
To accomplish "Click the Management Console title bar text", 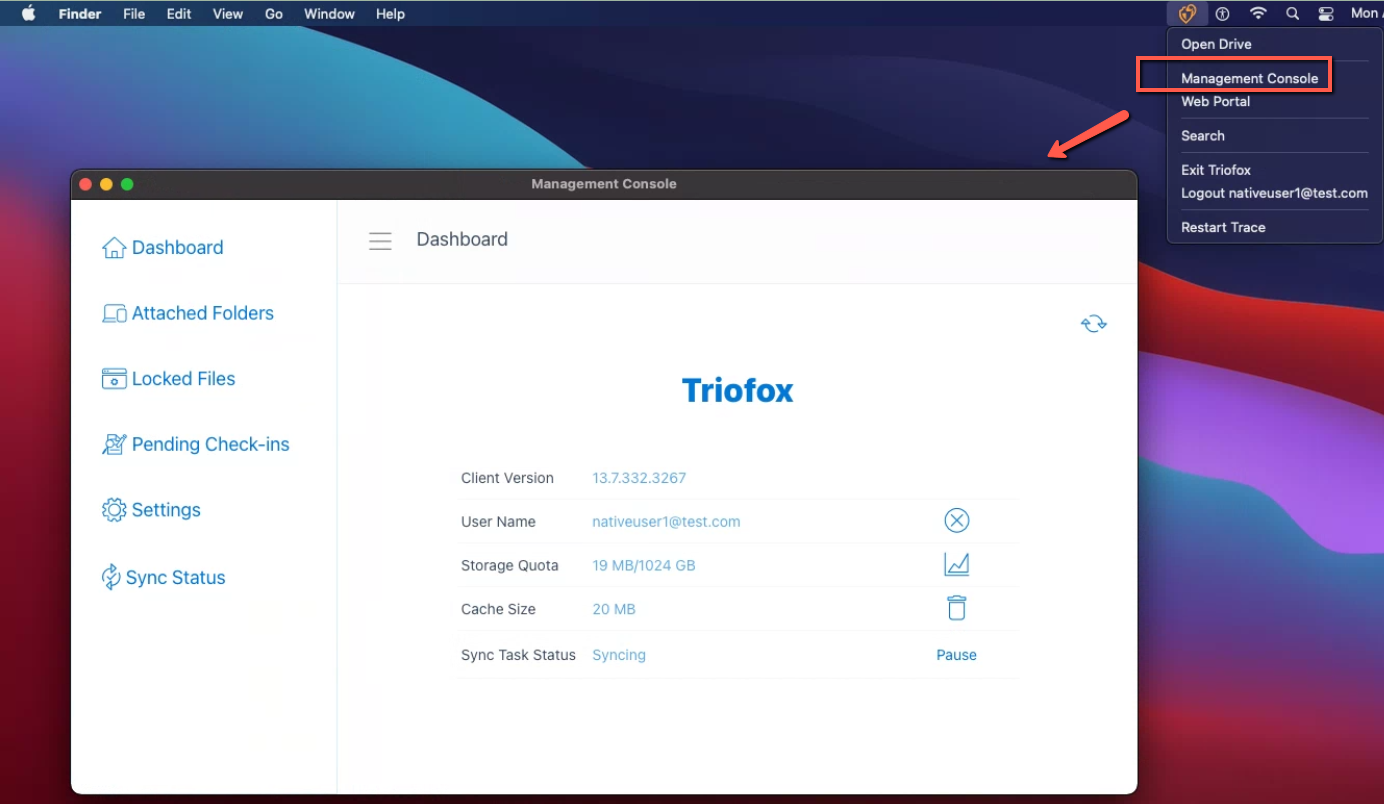I will 604,184.
